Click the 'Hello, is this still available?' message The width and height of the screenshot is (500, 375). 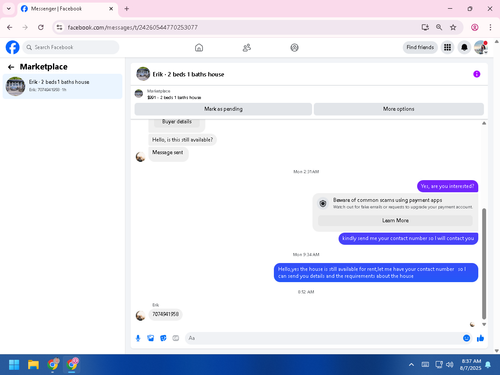tap(182, 140)
